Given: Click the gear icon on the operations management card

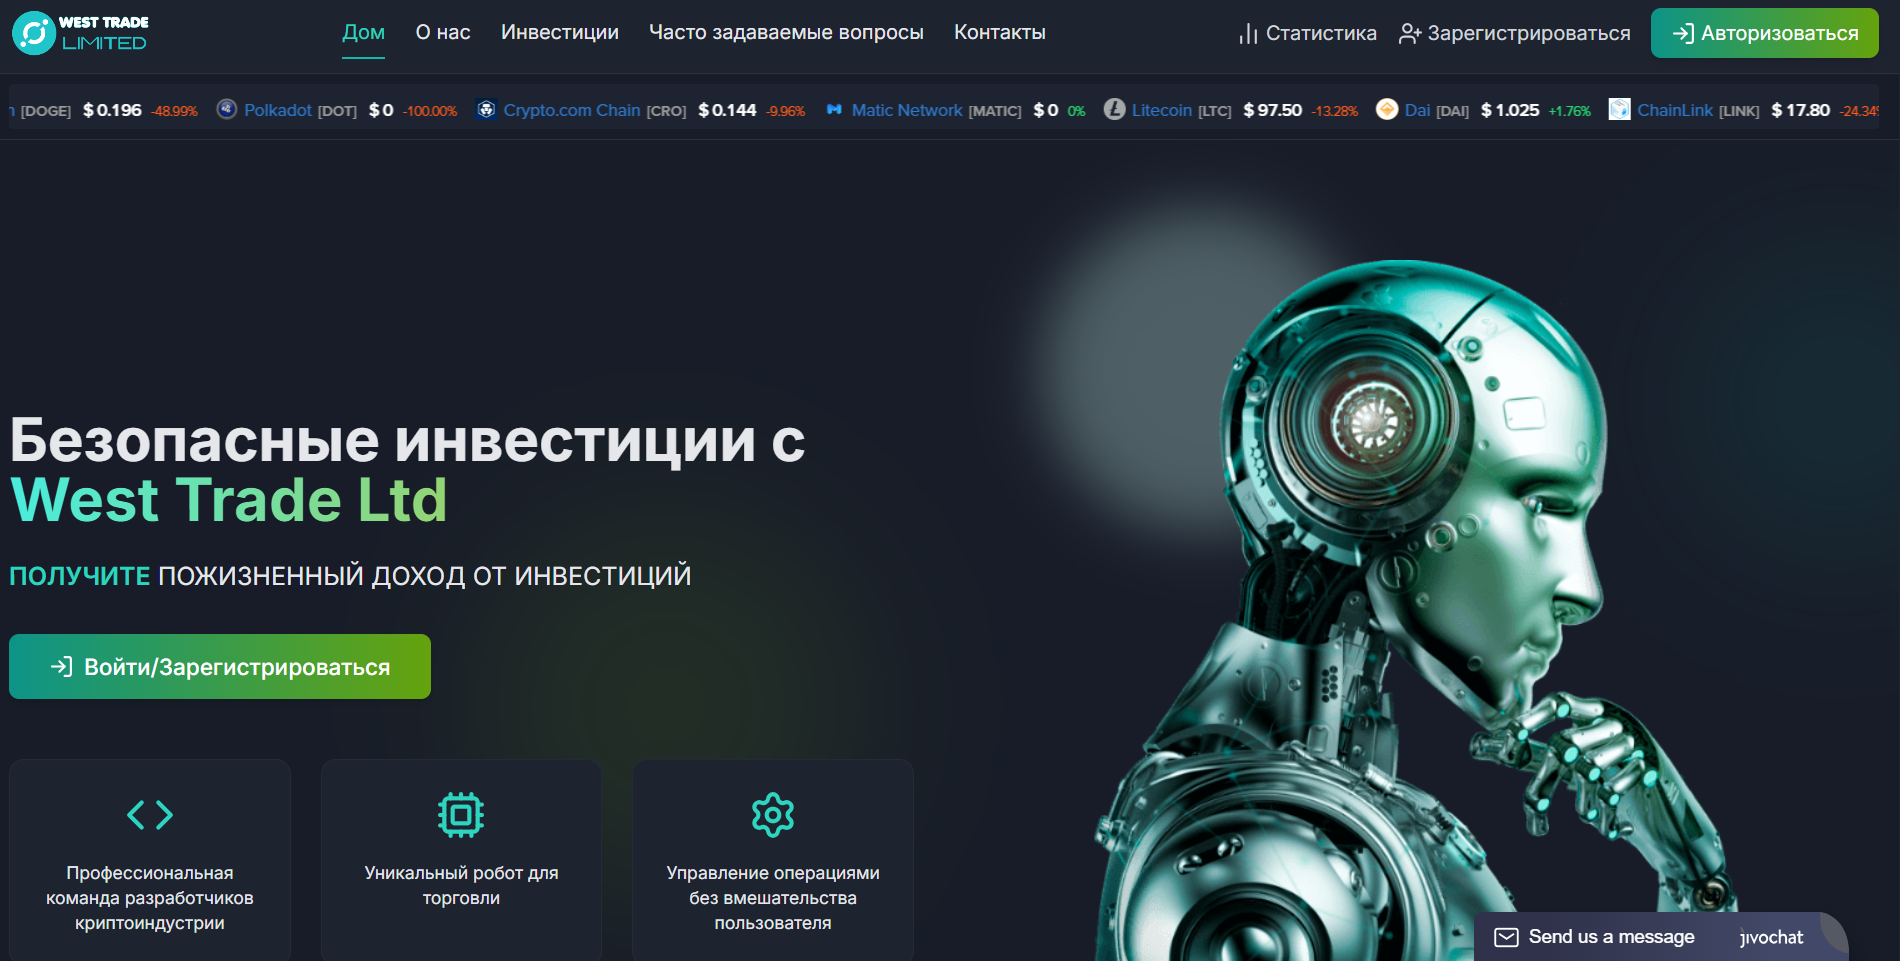Looking at the screenshot, I should 772,813.
